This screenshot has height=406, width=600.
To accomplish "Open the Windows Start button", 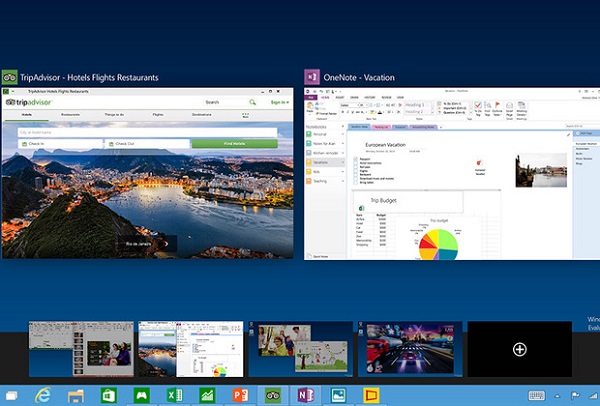I will [x=14, y=395].
